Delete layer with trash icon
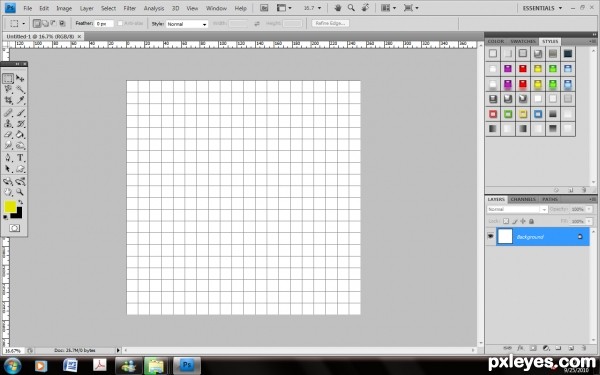 [x=584, y=348]
